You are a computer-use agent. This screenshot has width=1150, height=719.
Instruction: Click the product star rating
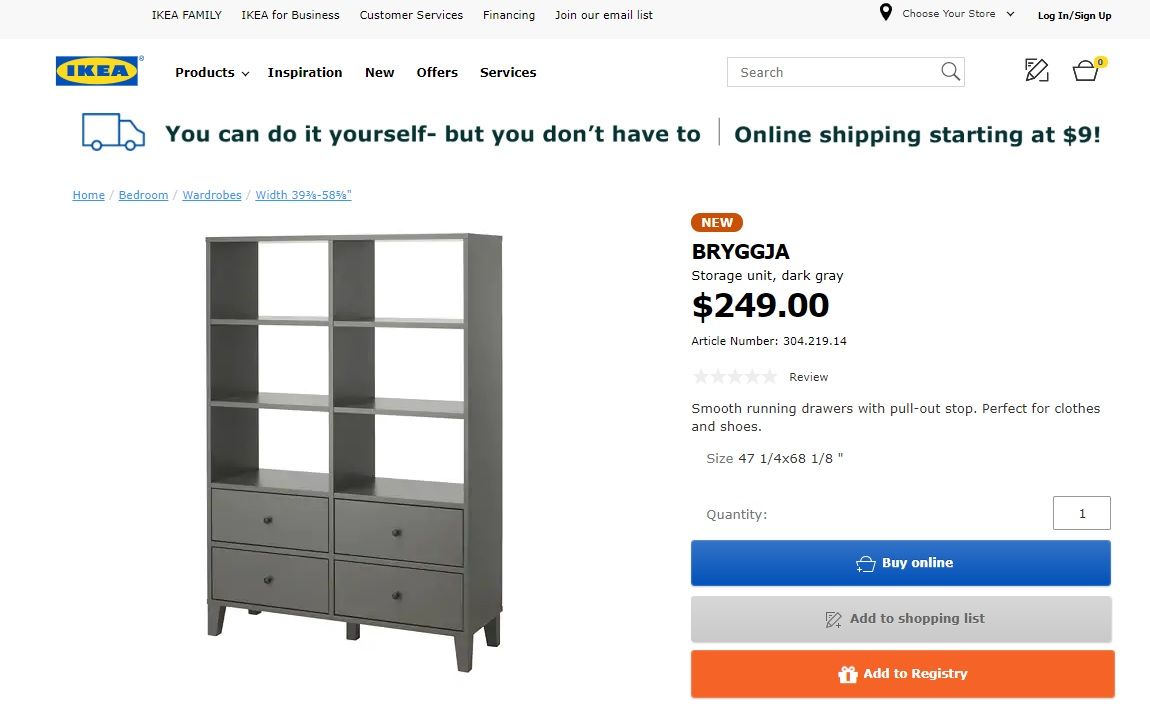[734, 377]
